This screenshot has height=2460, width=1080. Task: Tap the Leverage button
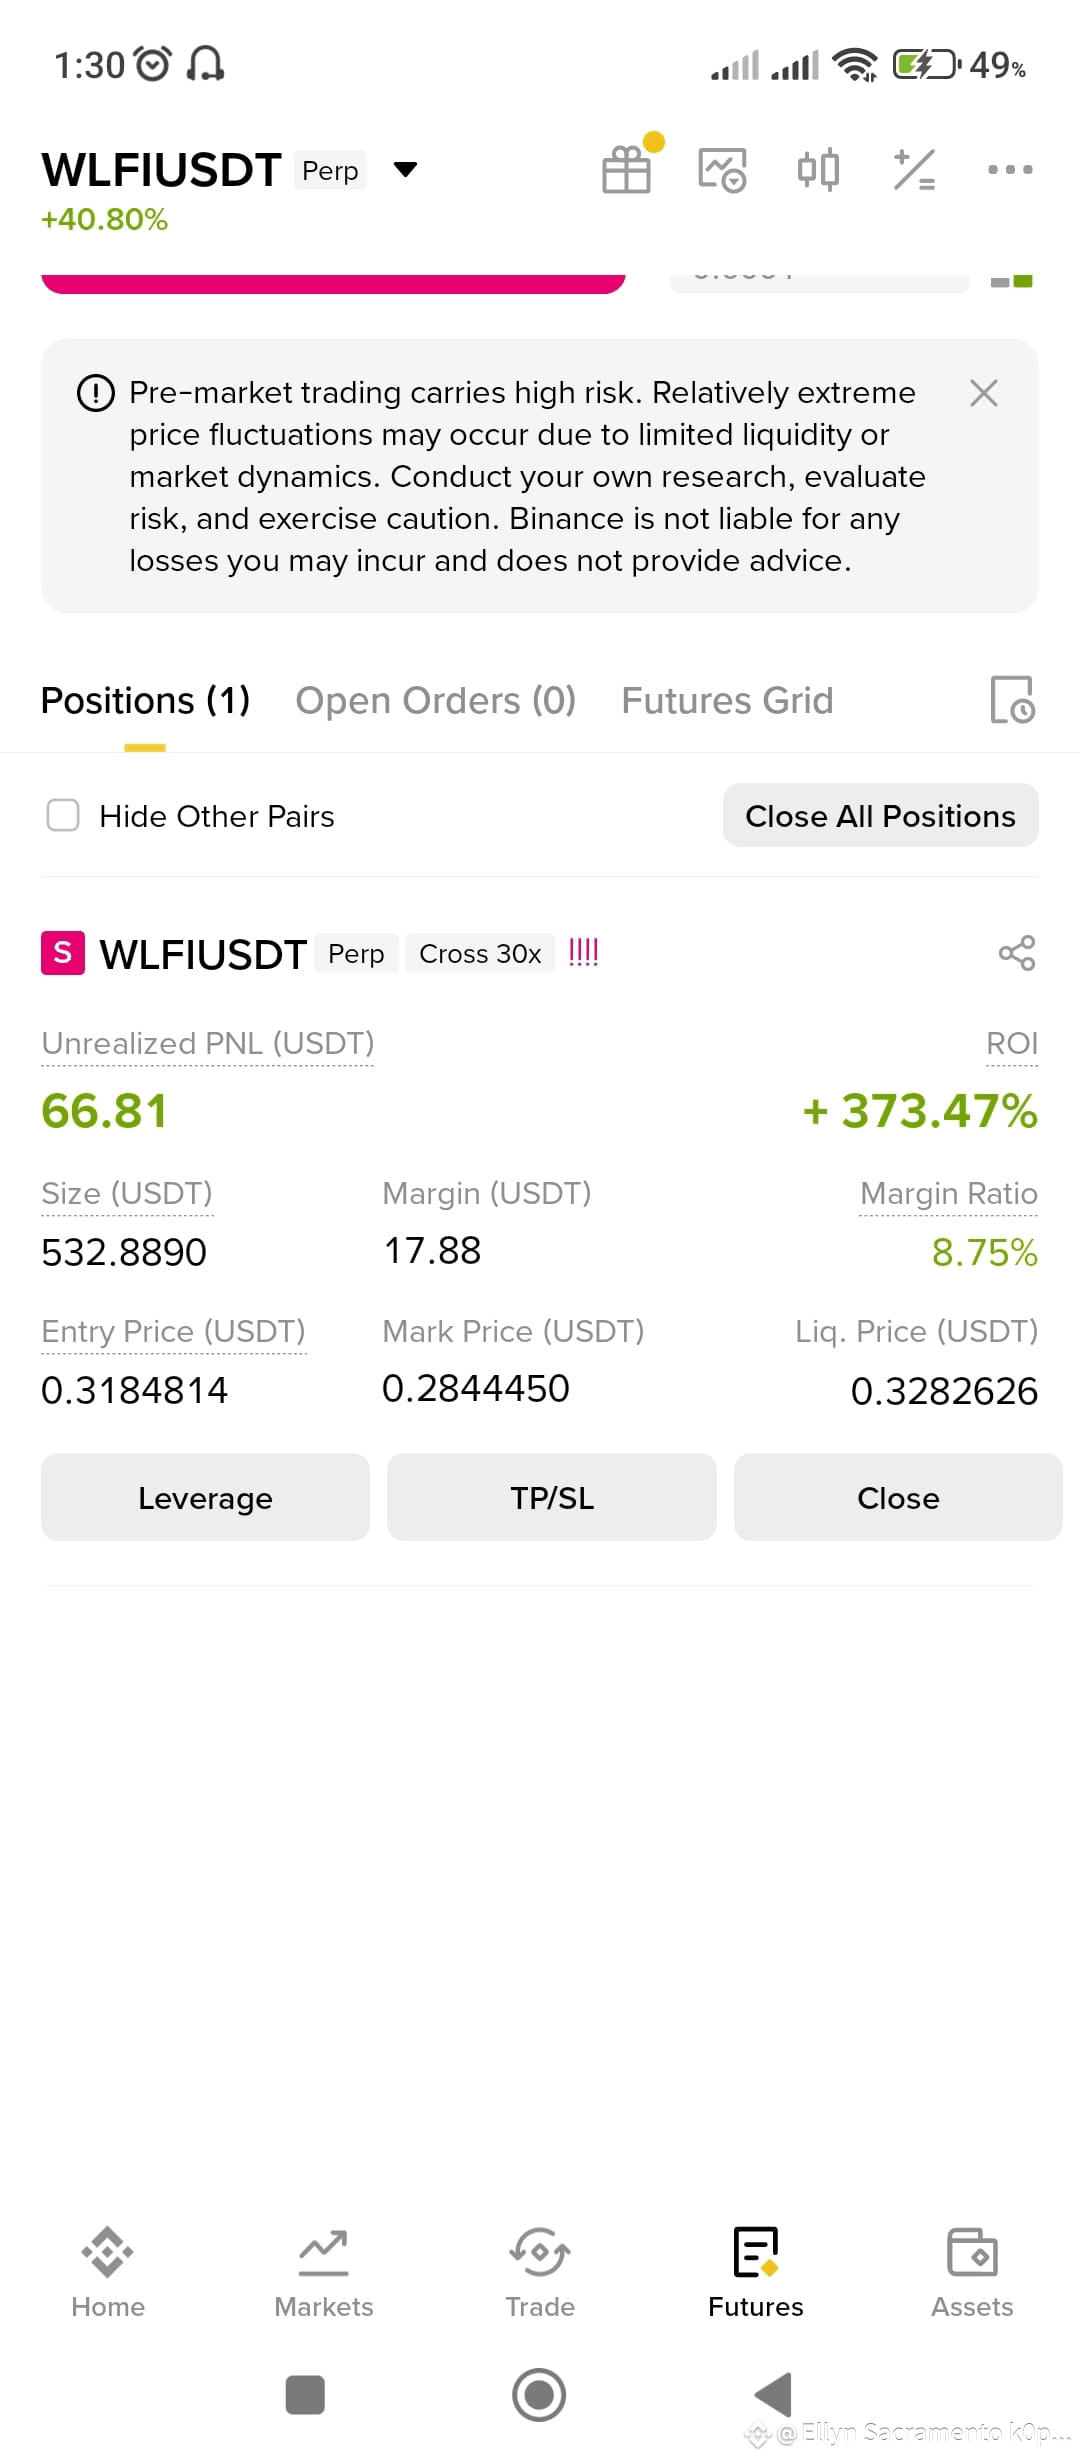coord(205,1497)
